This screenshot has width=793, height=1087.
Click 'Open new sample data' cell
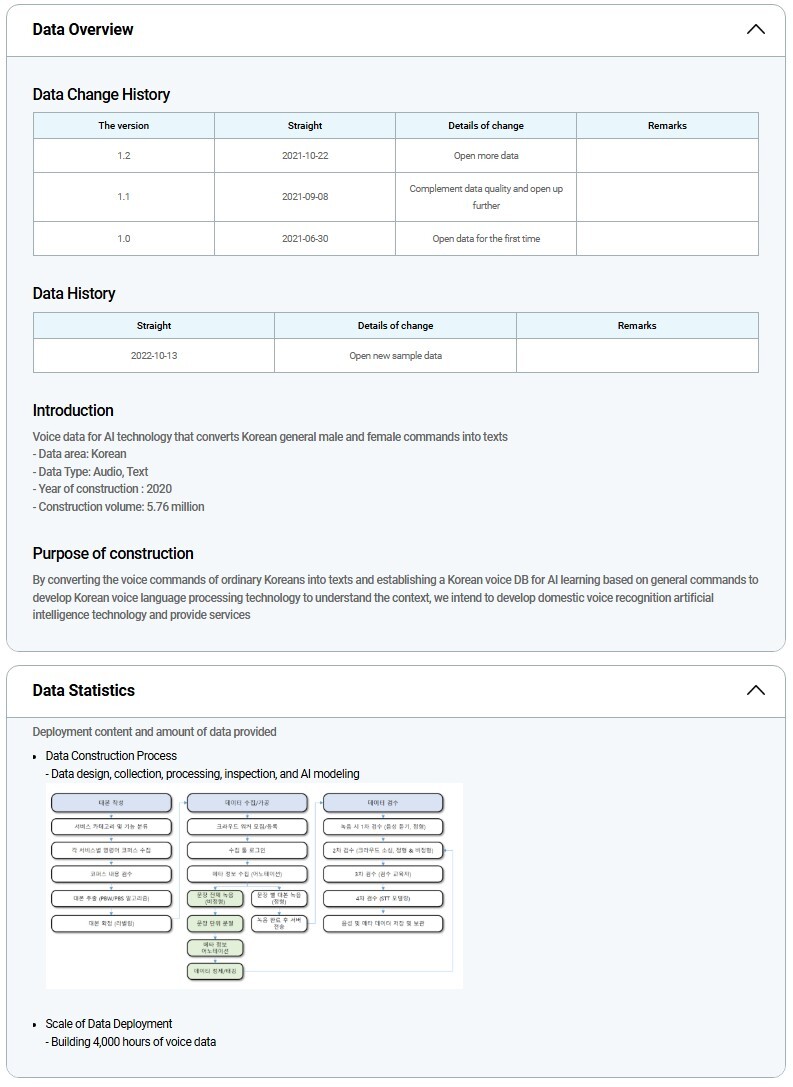(395, 356)
